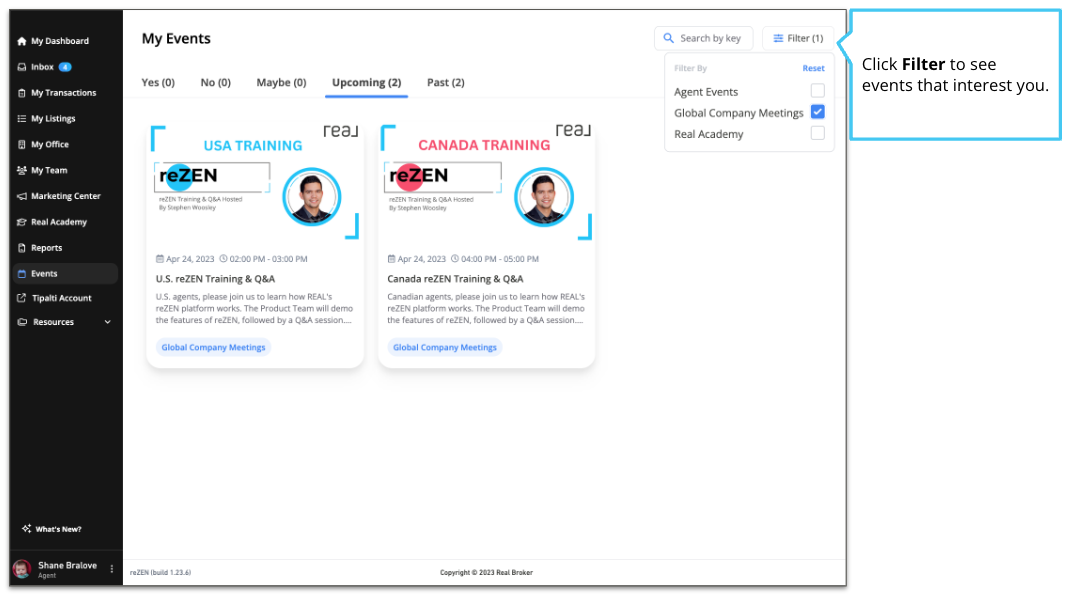The width and height of the screenshot is (1076, 595).
Task: Click the Search by key input field
Action: pos(704,38)
